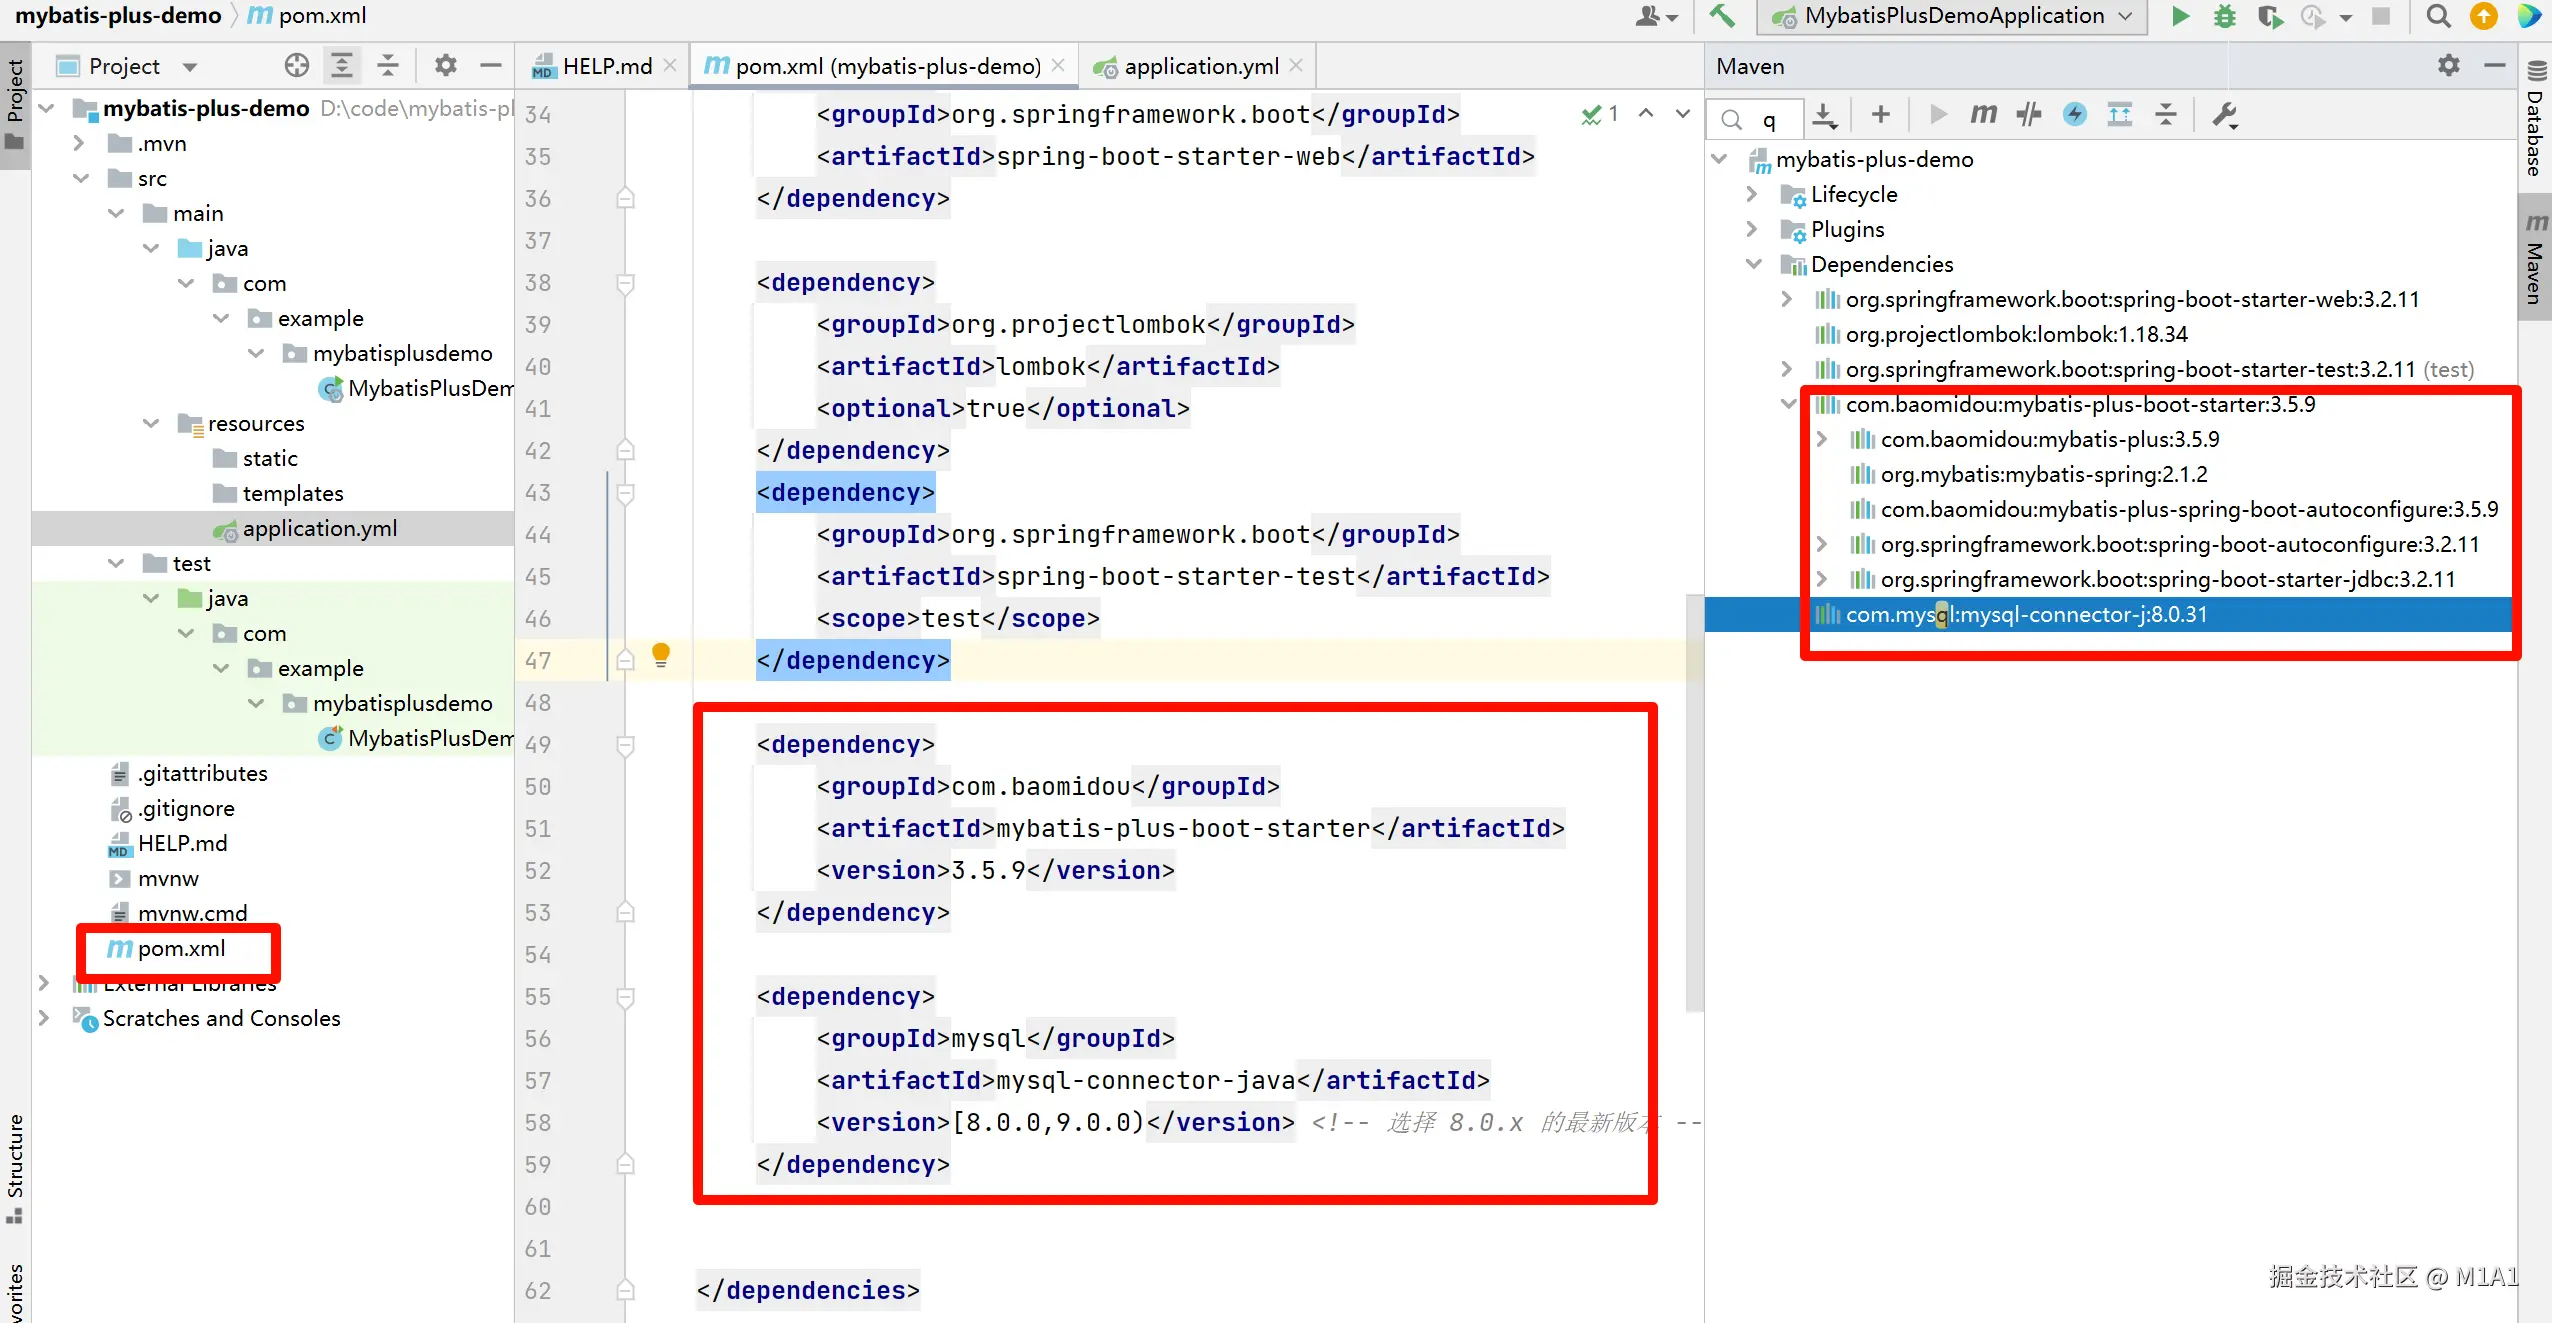Click Download Sources icon in Maven toolbar
Viewport: 2552px width, 1323px height.
1825,115
